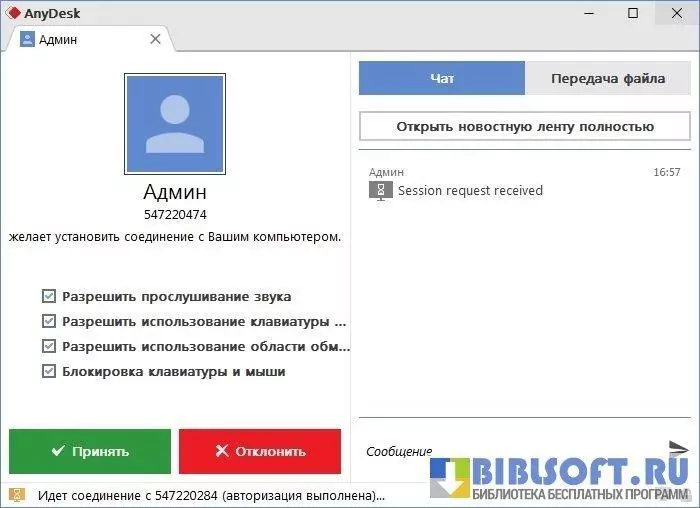Viewport: 700px width, 508px height.
Task: Focus the Сообщение message input field
Action: click(510, 451)
